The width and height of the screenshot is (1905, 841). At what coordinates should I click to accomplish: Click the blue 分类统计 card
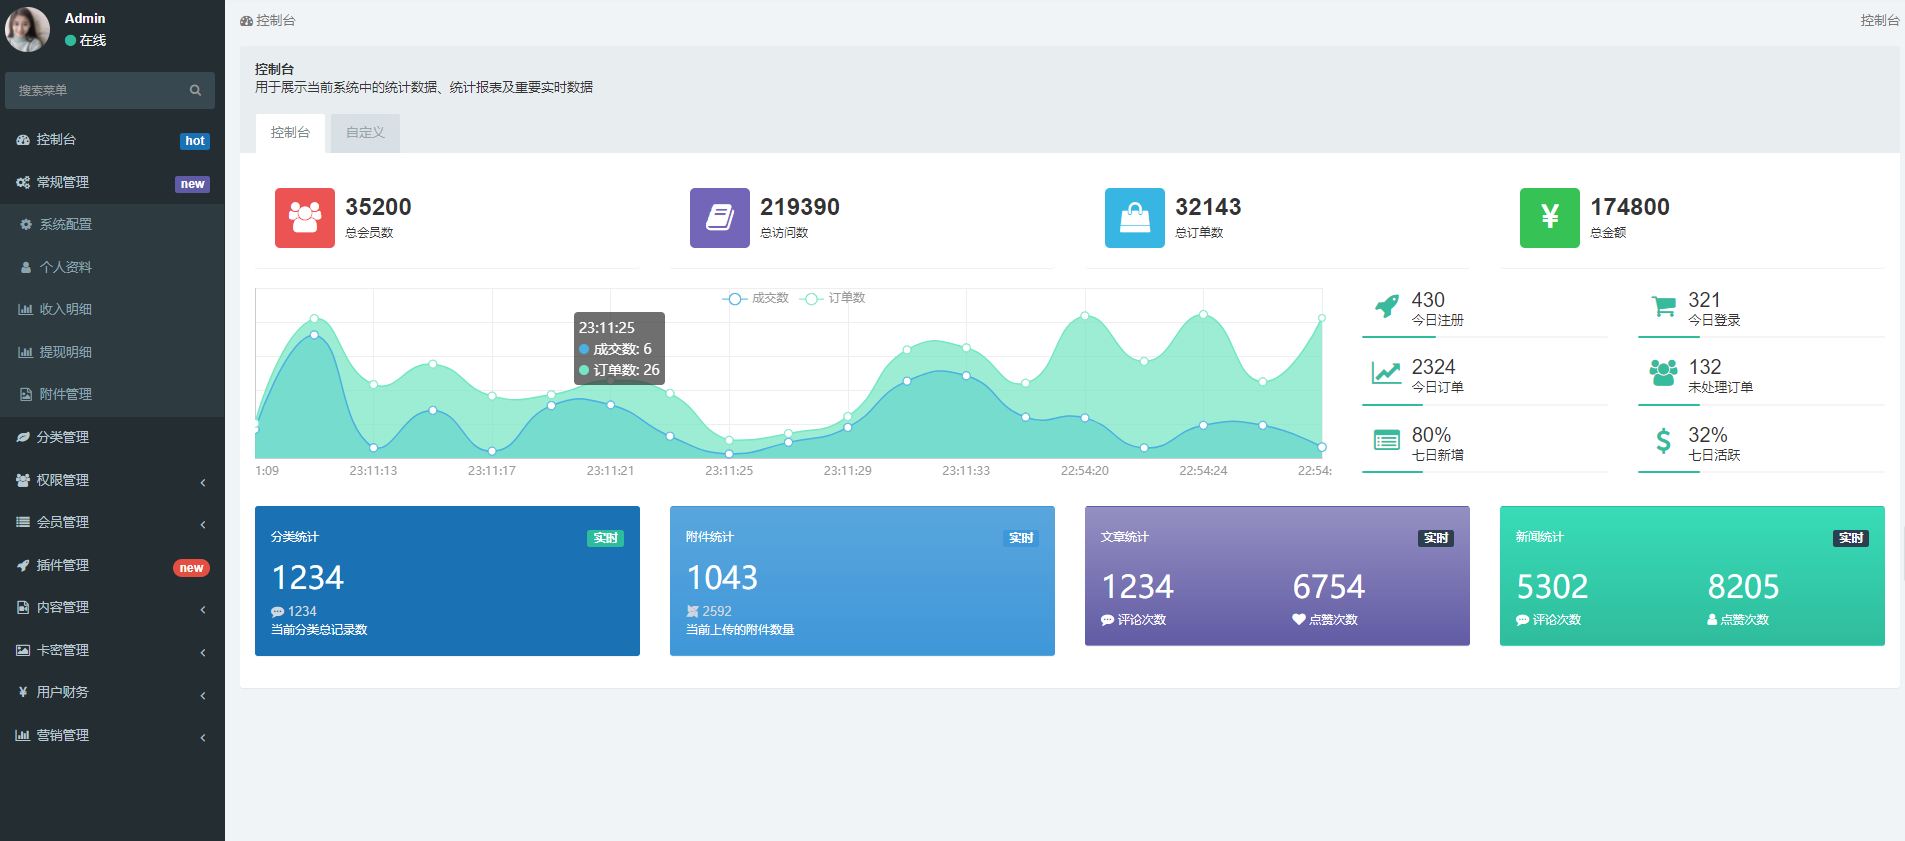[447, 581]
